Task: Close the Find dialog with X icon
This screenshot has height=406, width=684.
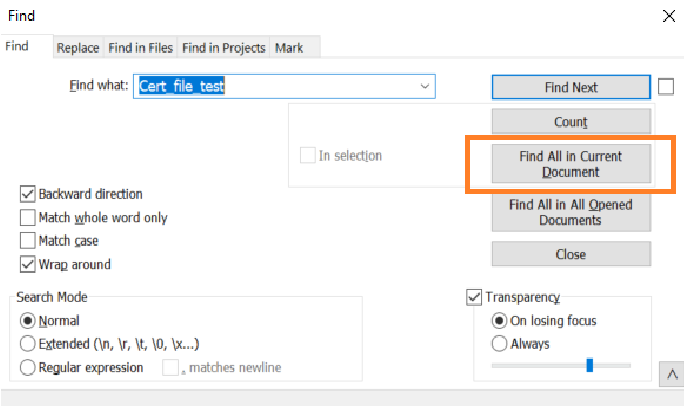Action: 667,15
